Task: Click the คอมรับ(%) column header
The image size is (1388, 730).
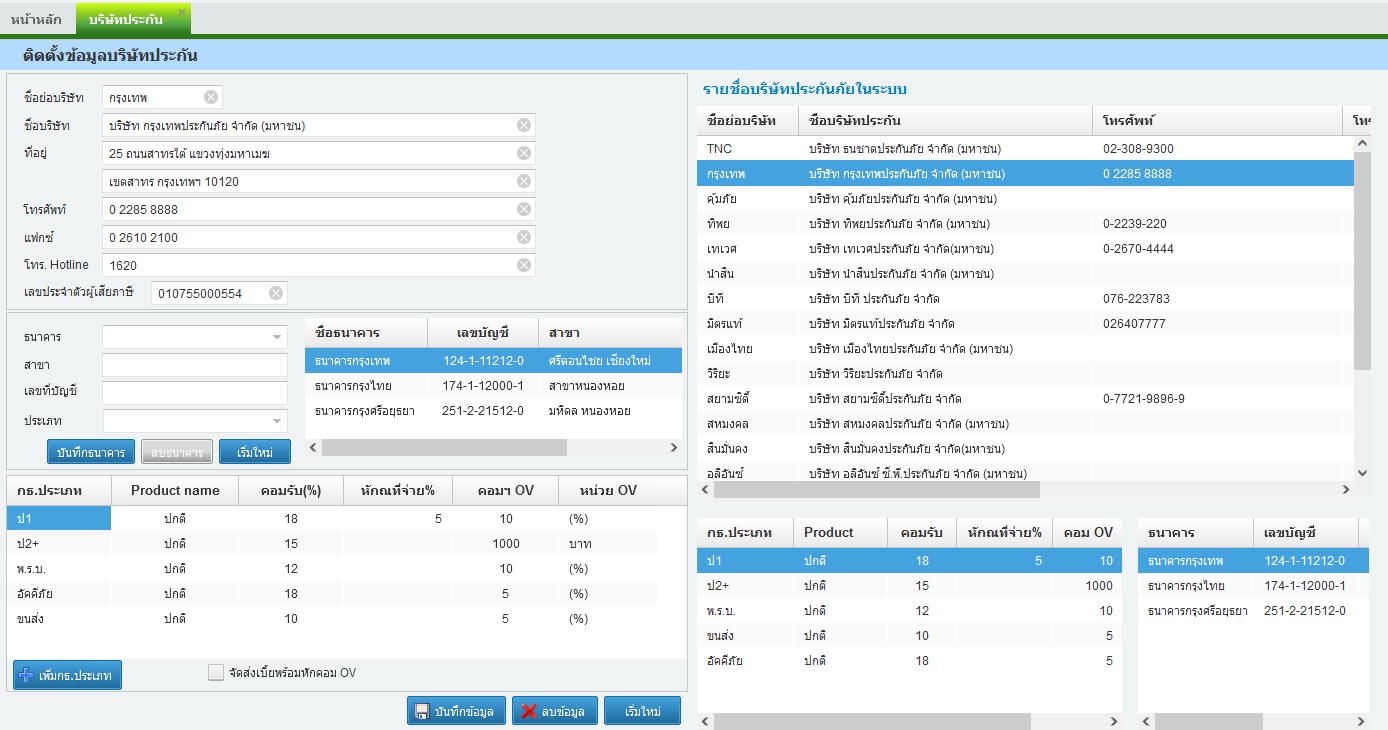Action: coord(290,490)
